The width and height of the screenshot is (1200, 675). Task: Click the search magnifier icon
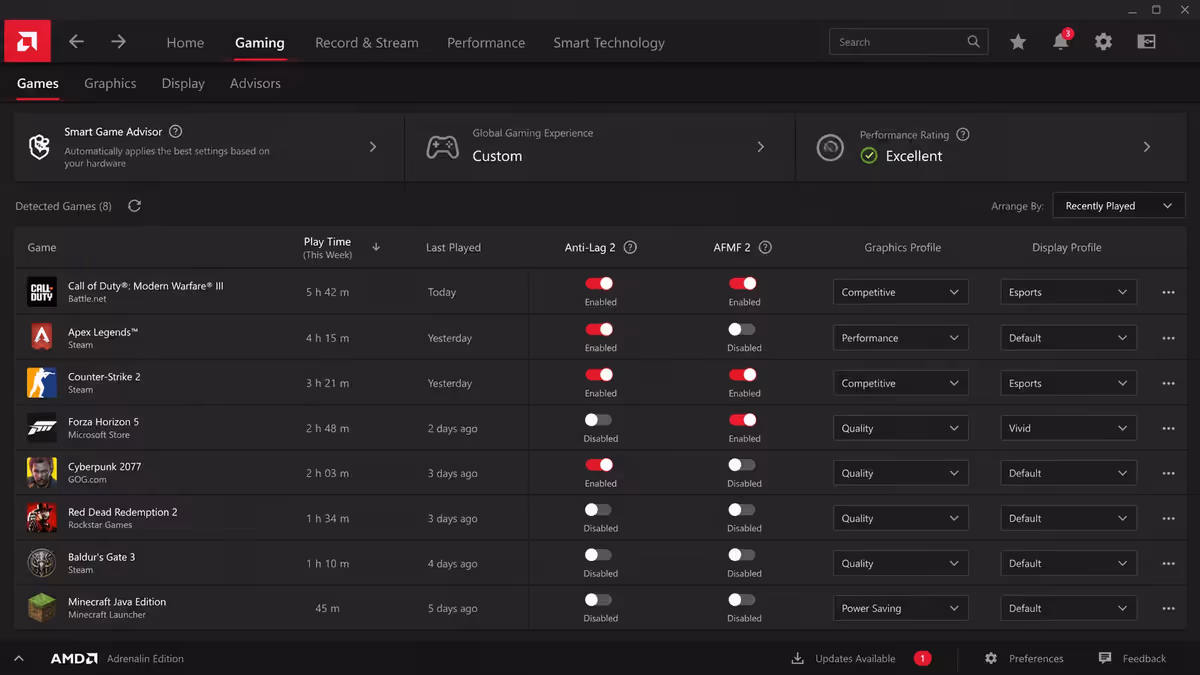[973, 42]
